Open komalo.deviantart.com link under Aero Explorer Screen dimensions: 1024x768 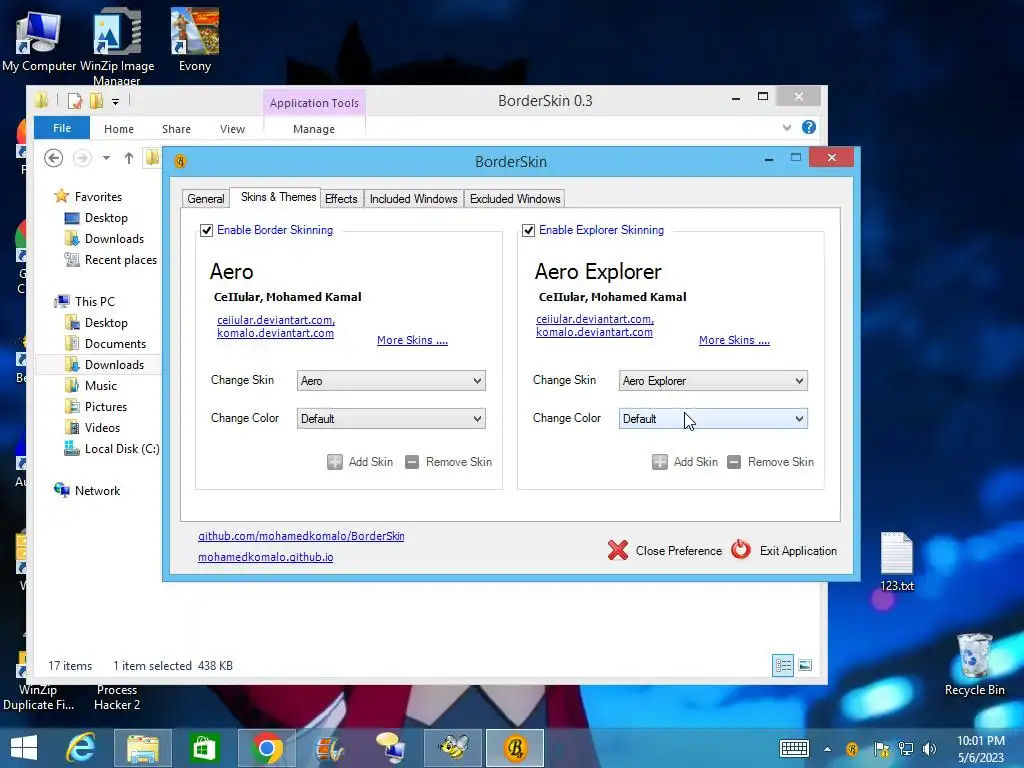[x=594, y=332]
